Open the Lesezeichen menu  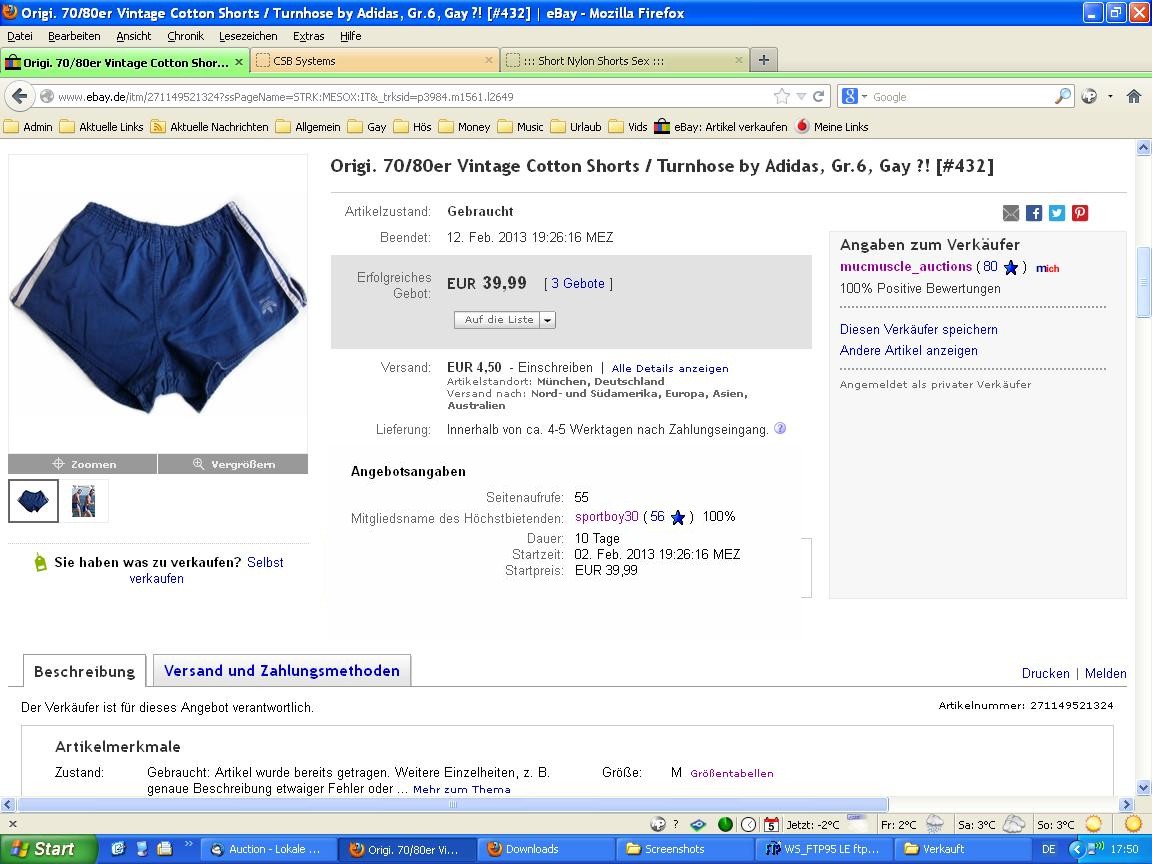pyautogui.click(x=248, y=36)
